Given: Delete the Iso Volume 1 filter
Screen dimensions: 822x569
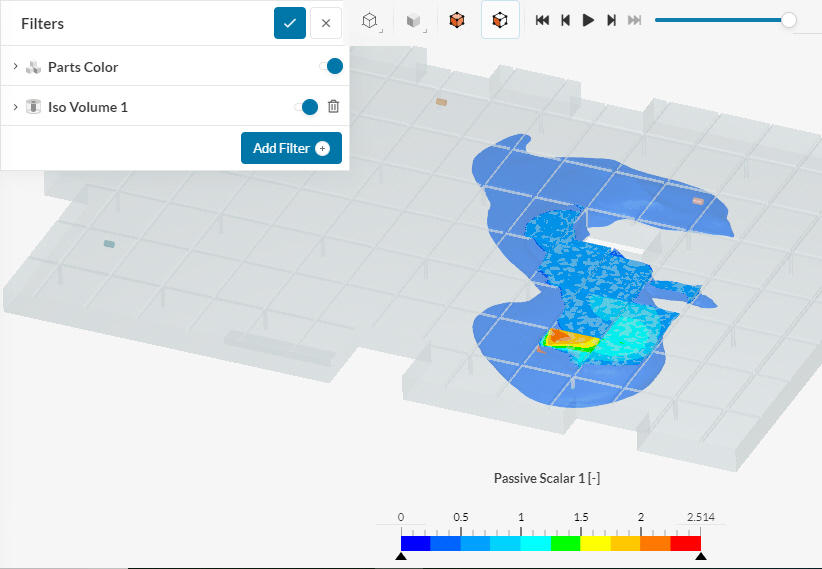Looking at the screenshot, I should click(334, 107).
